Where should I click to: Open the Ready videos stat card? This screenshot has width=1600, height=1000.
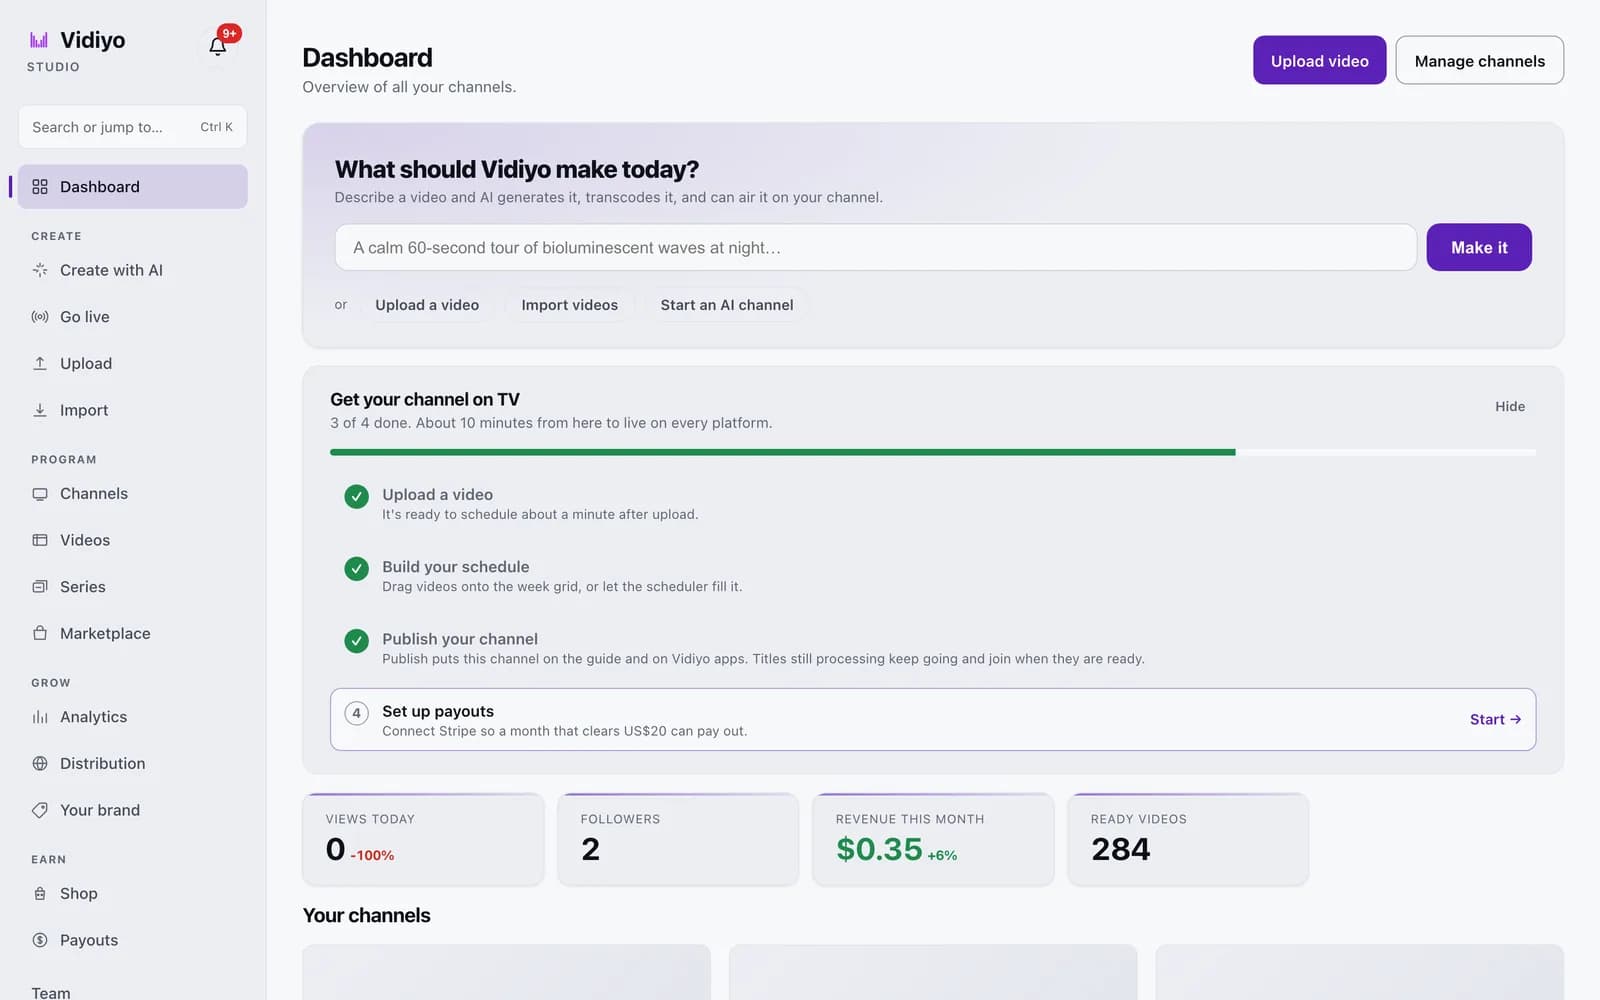click(1188, 839)
